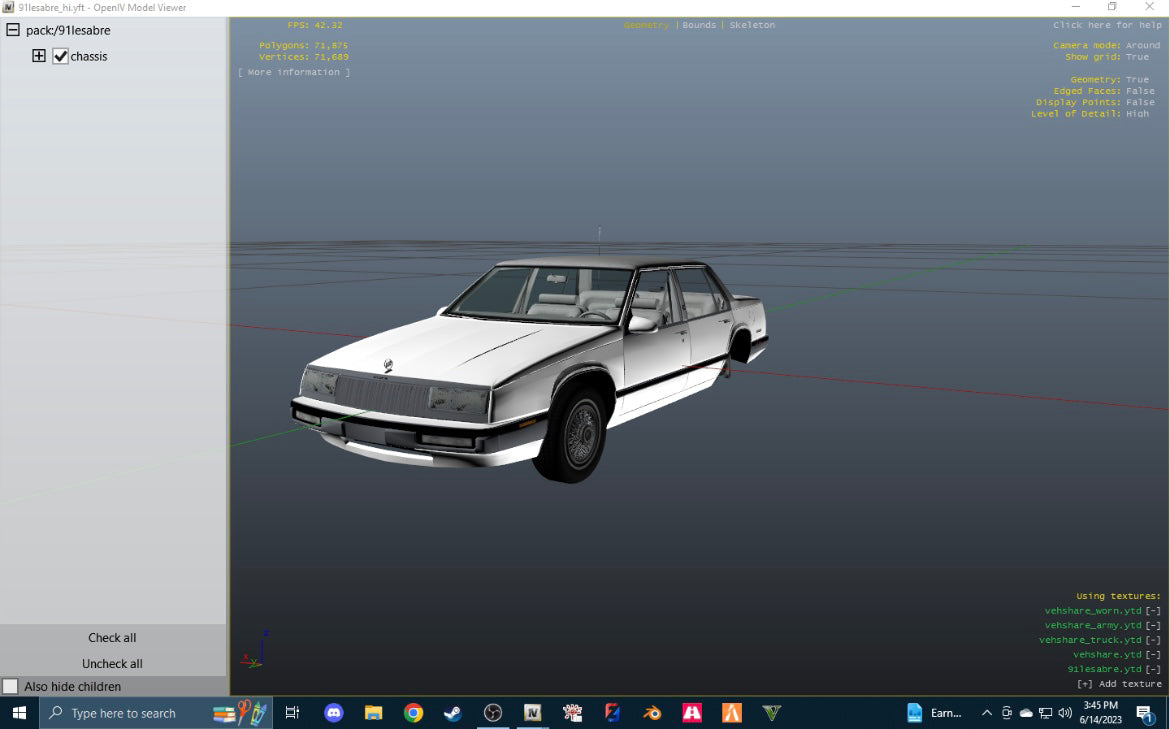The image size is (1169, 729).
Task: Open Steam from the taskbar
Action: [x=452, y=713]
